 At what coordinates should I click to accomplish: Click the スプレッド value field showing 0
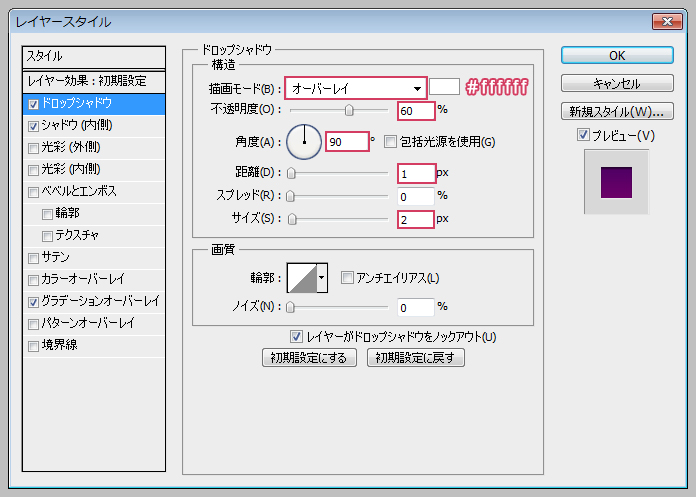coord(415,197)
